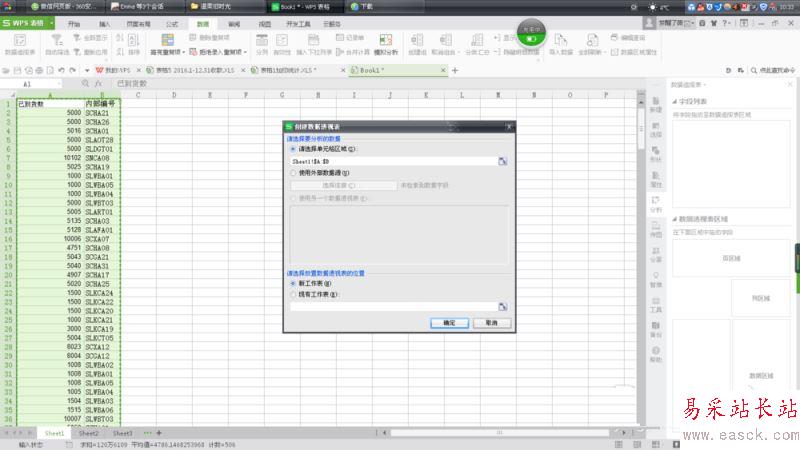Click the Refresh All (全部刷新) icon

pyautogui.click(x=592, y=40)
